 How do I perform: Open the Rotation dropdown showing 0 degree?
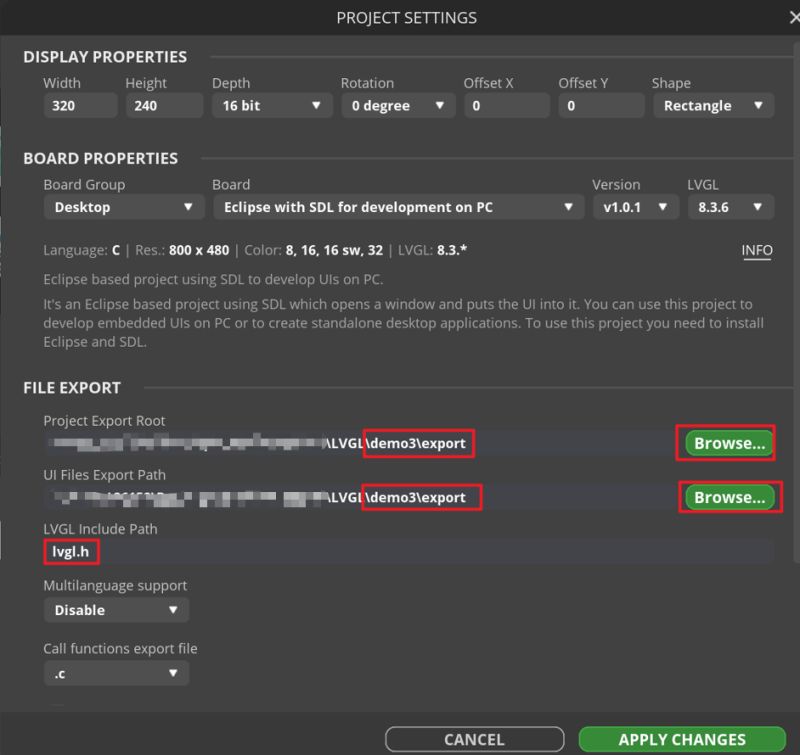(x=397, y=105)
